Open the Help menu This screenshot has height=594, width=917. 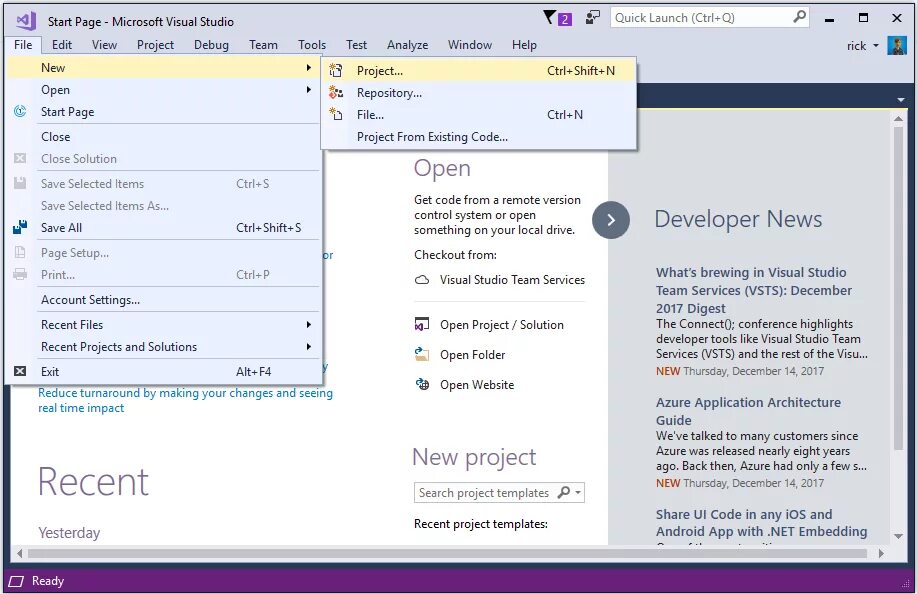coord(524,44)
